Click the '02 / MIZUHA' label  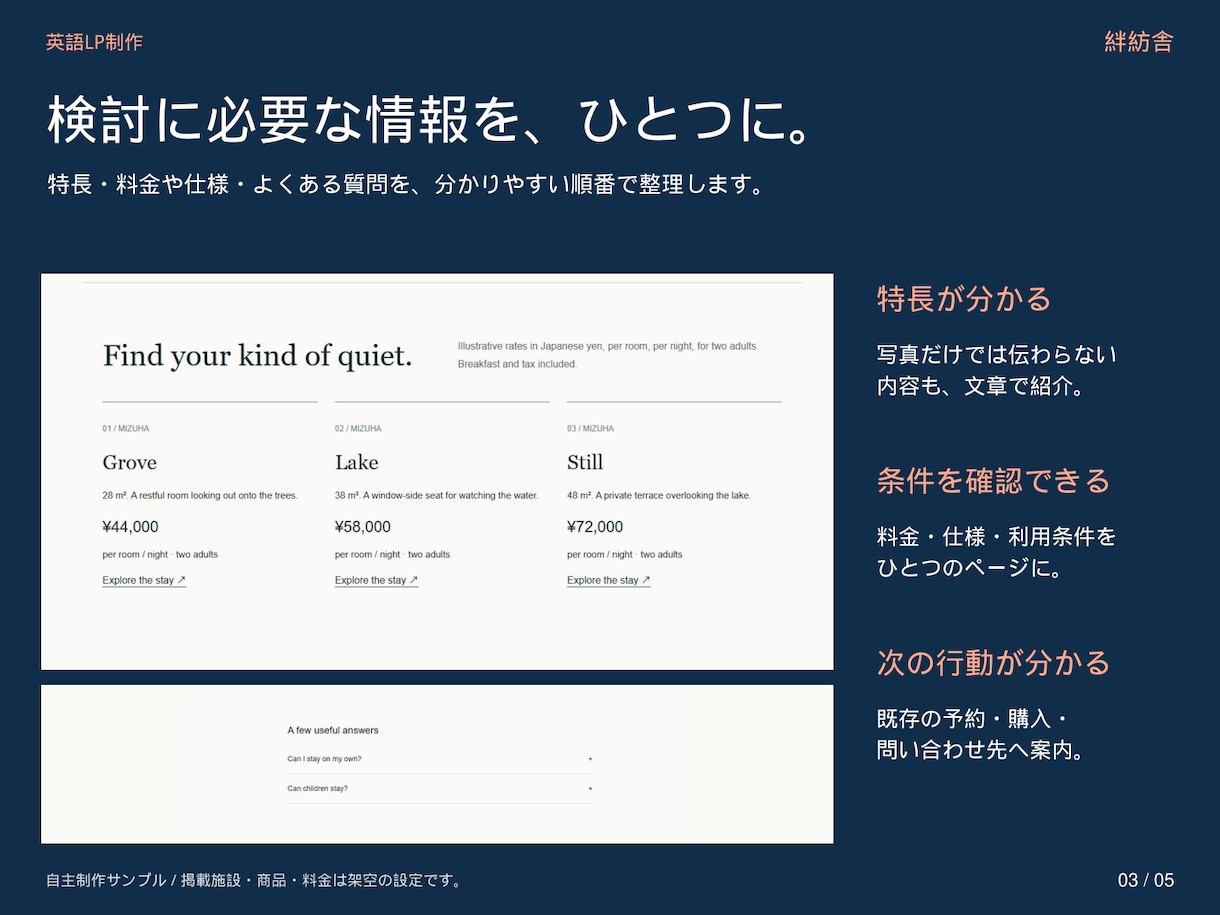[x=358, y=429]
